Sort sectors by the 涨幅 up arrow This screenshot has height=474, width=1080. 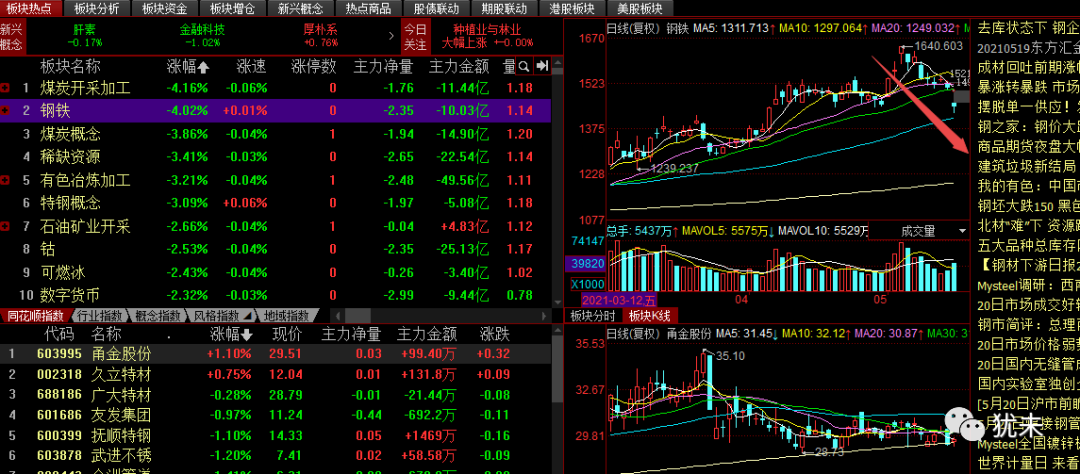(202, 67)
